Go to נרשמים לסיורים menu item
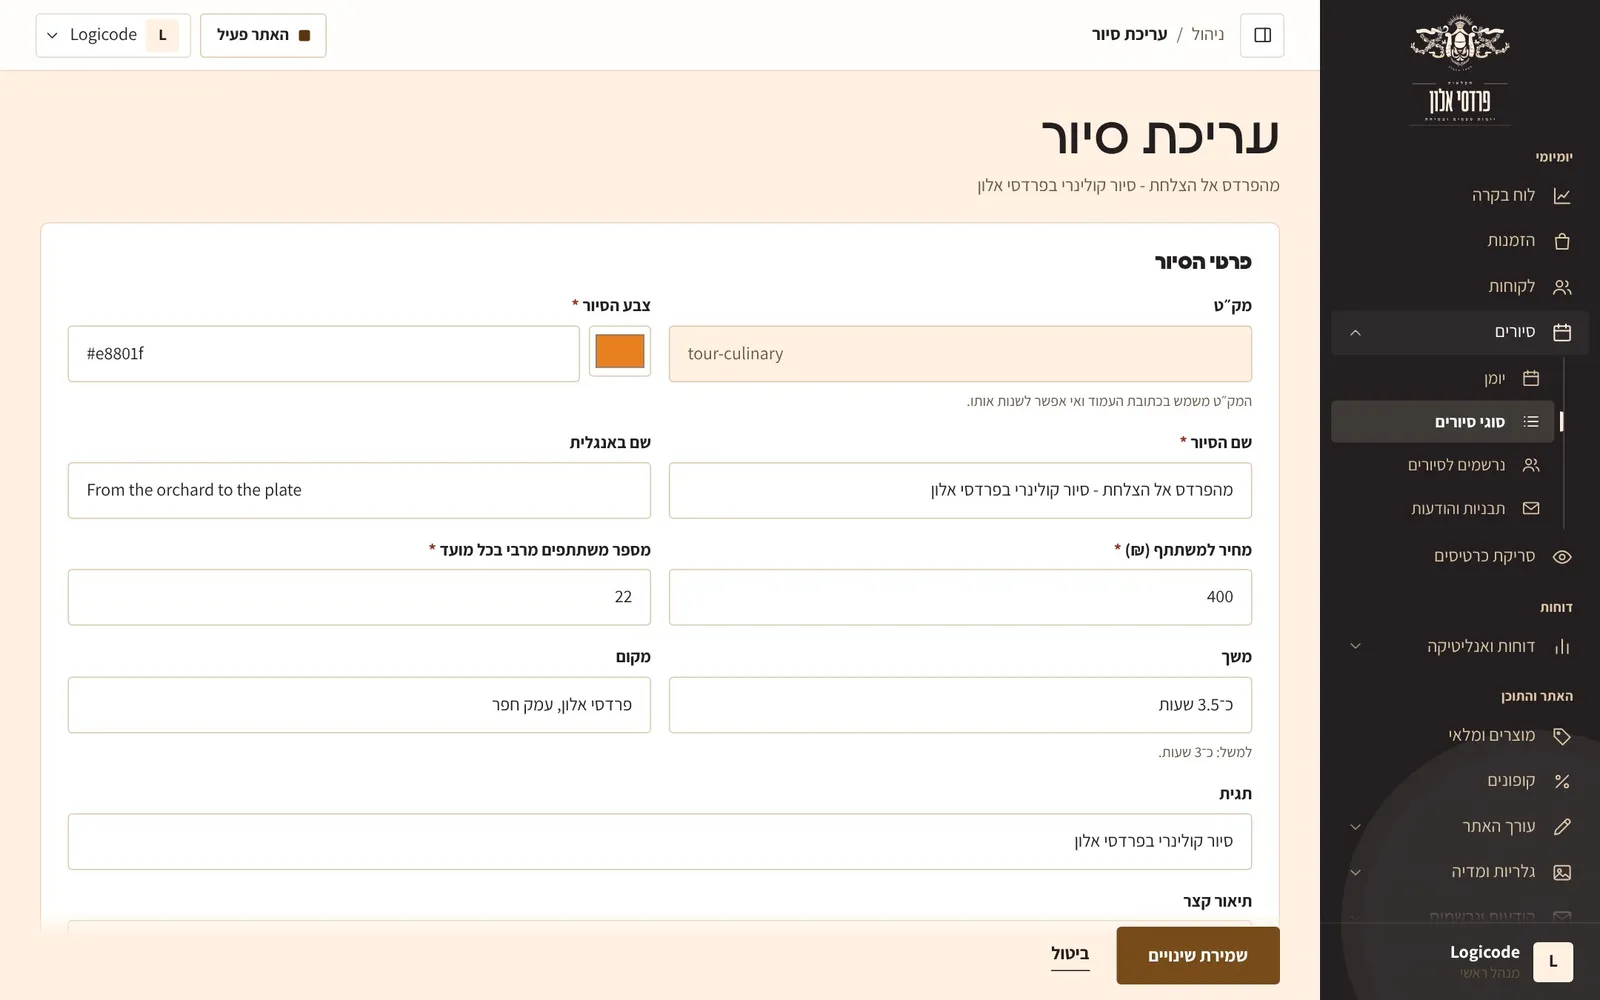This screenshot has width=1600, height=1000. click(1443, 465)
